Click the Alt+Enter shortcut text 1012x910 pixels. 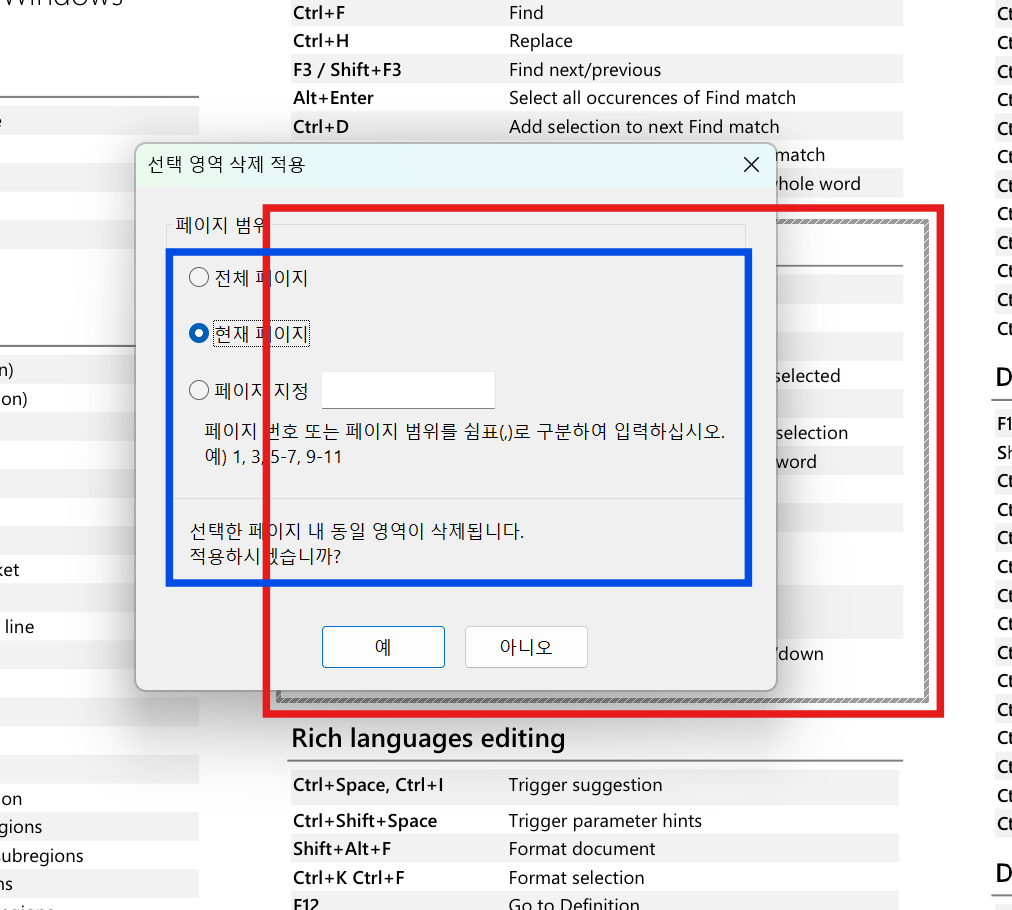tap(333, 98)
